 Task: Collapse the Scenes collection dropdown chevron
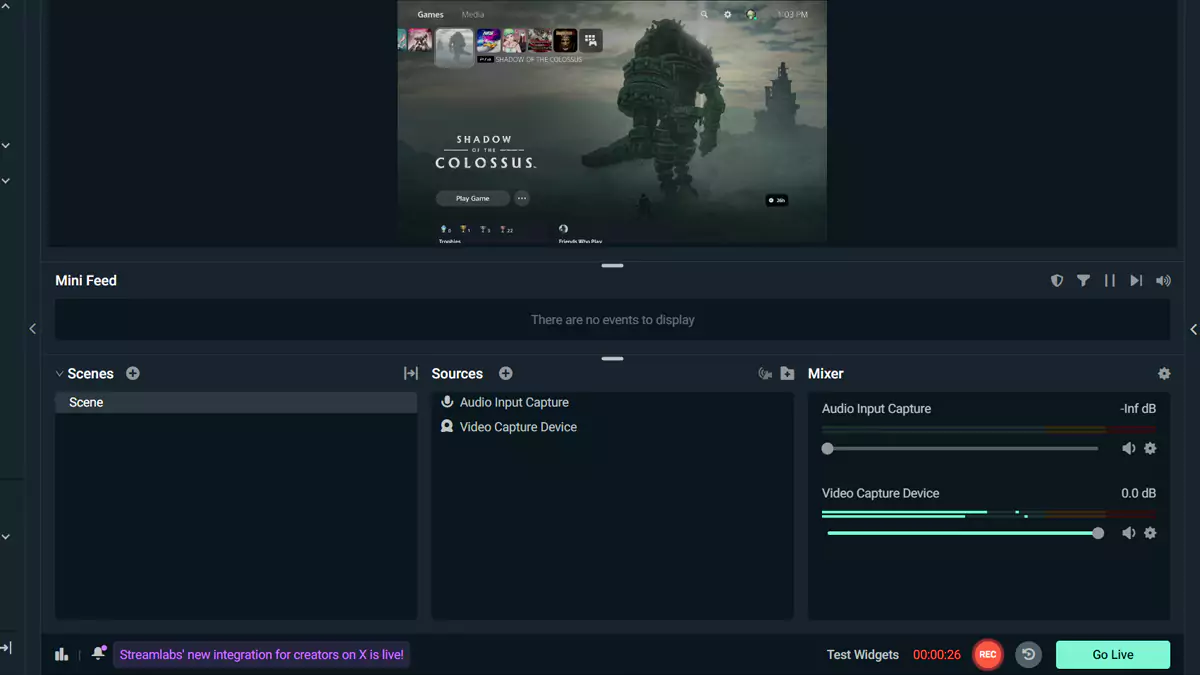point(59,373)
